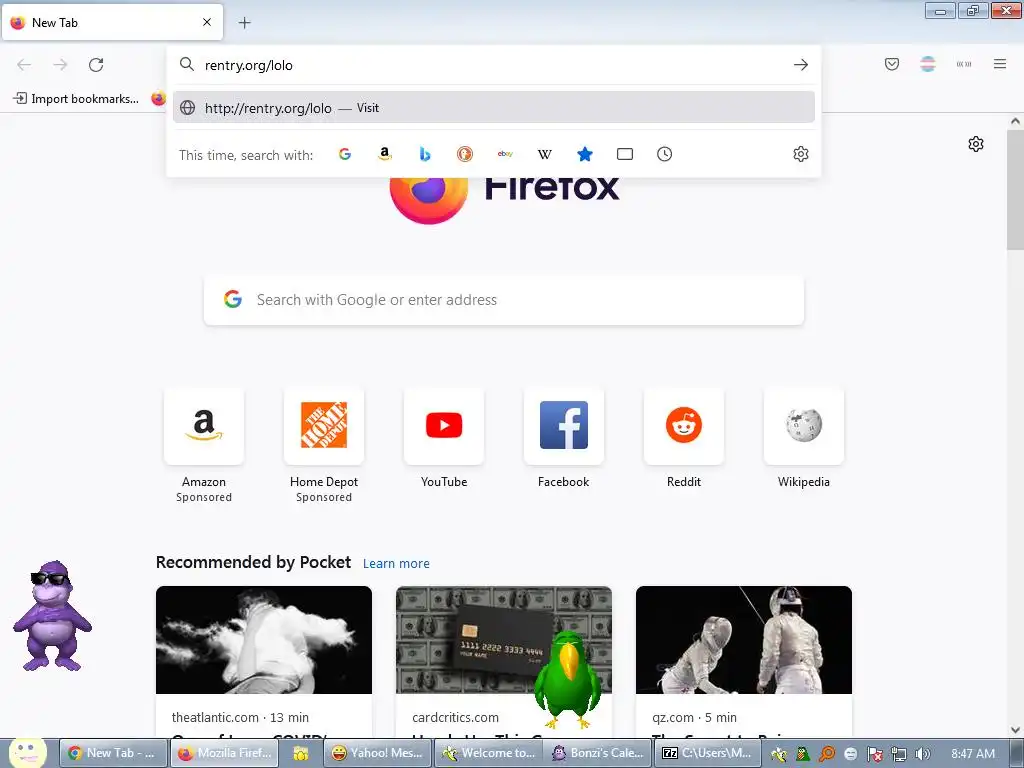
Task: Search in open tabs icon
Action: pos(625,154)
